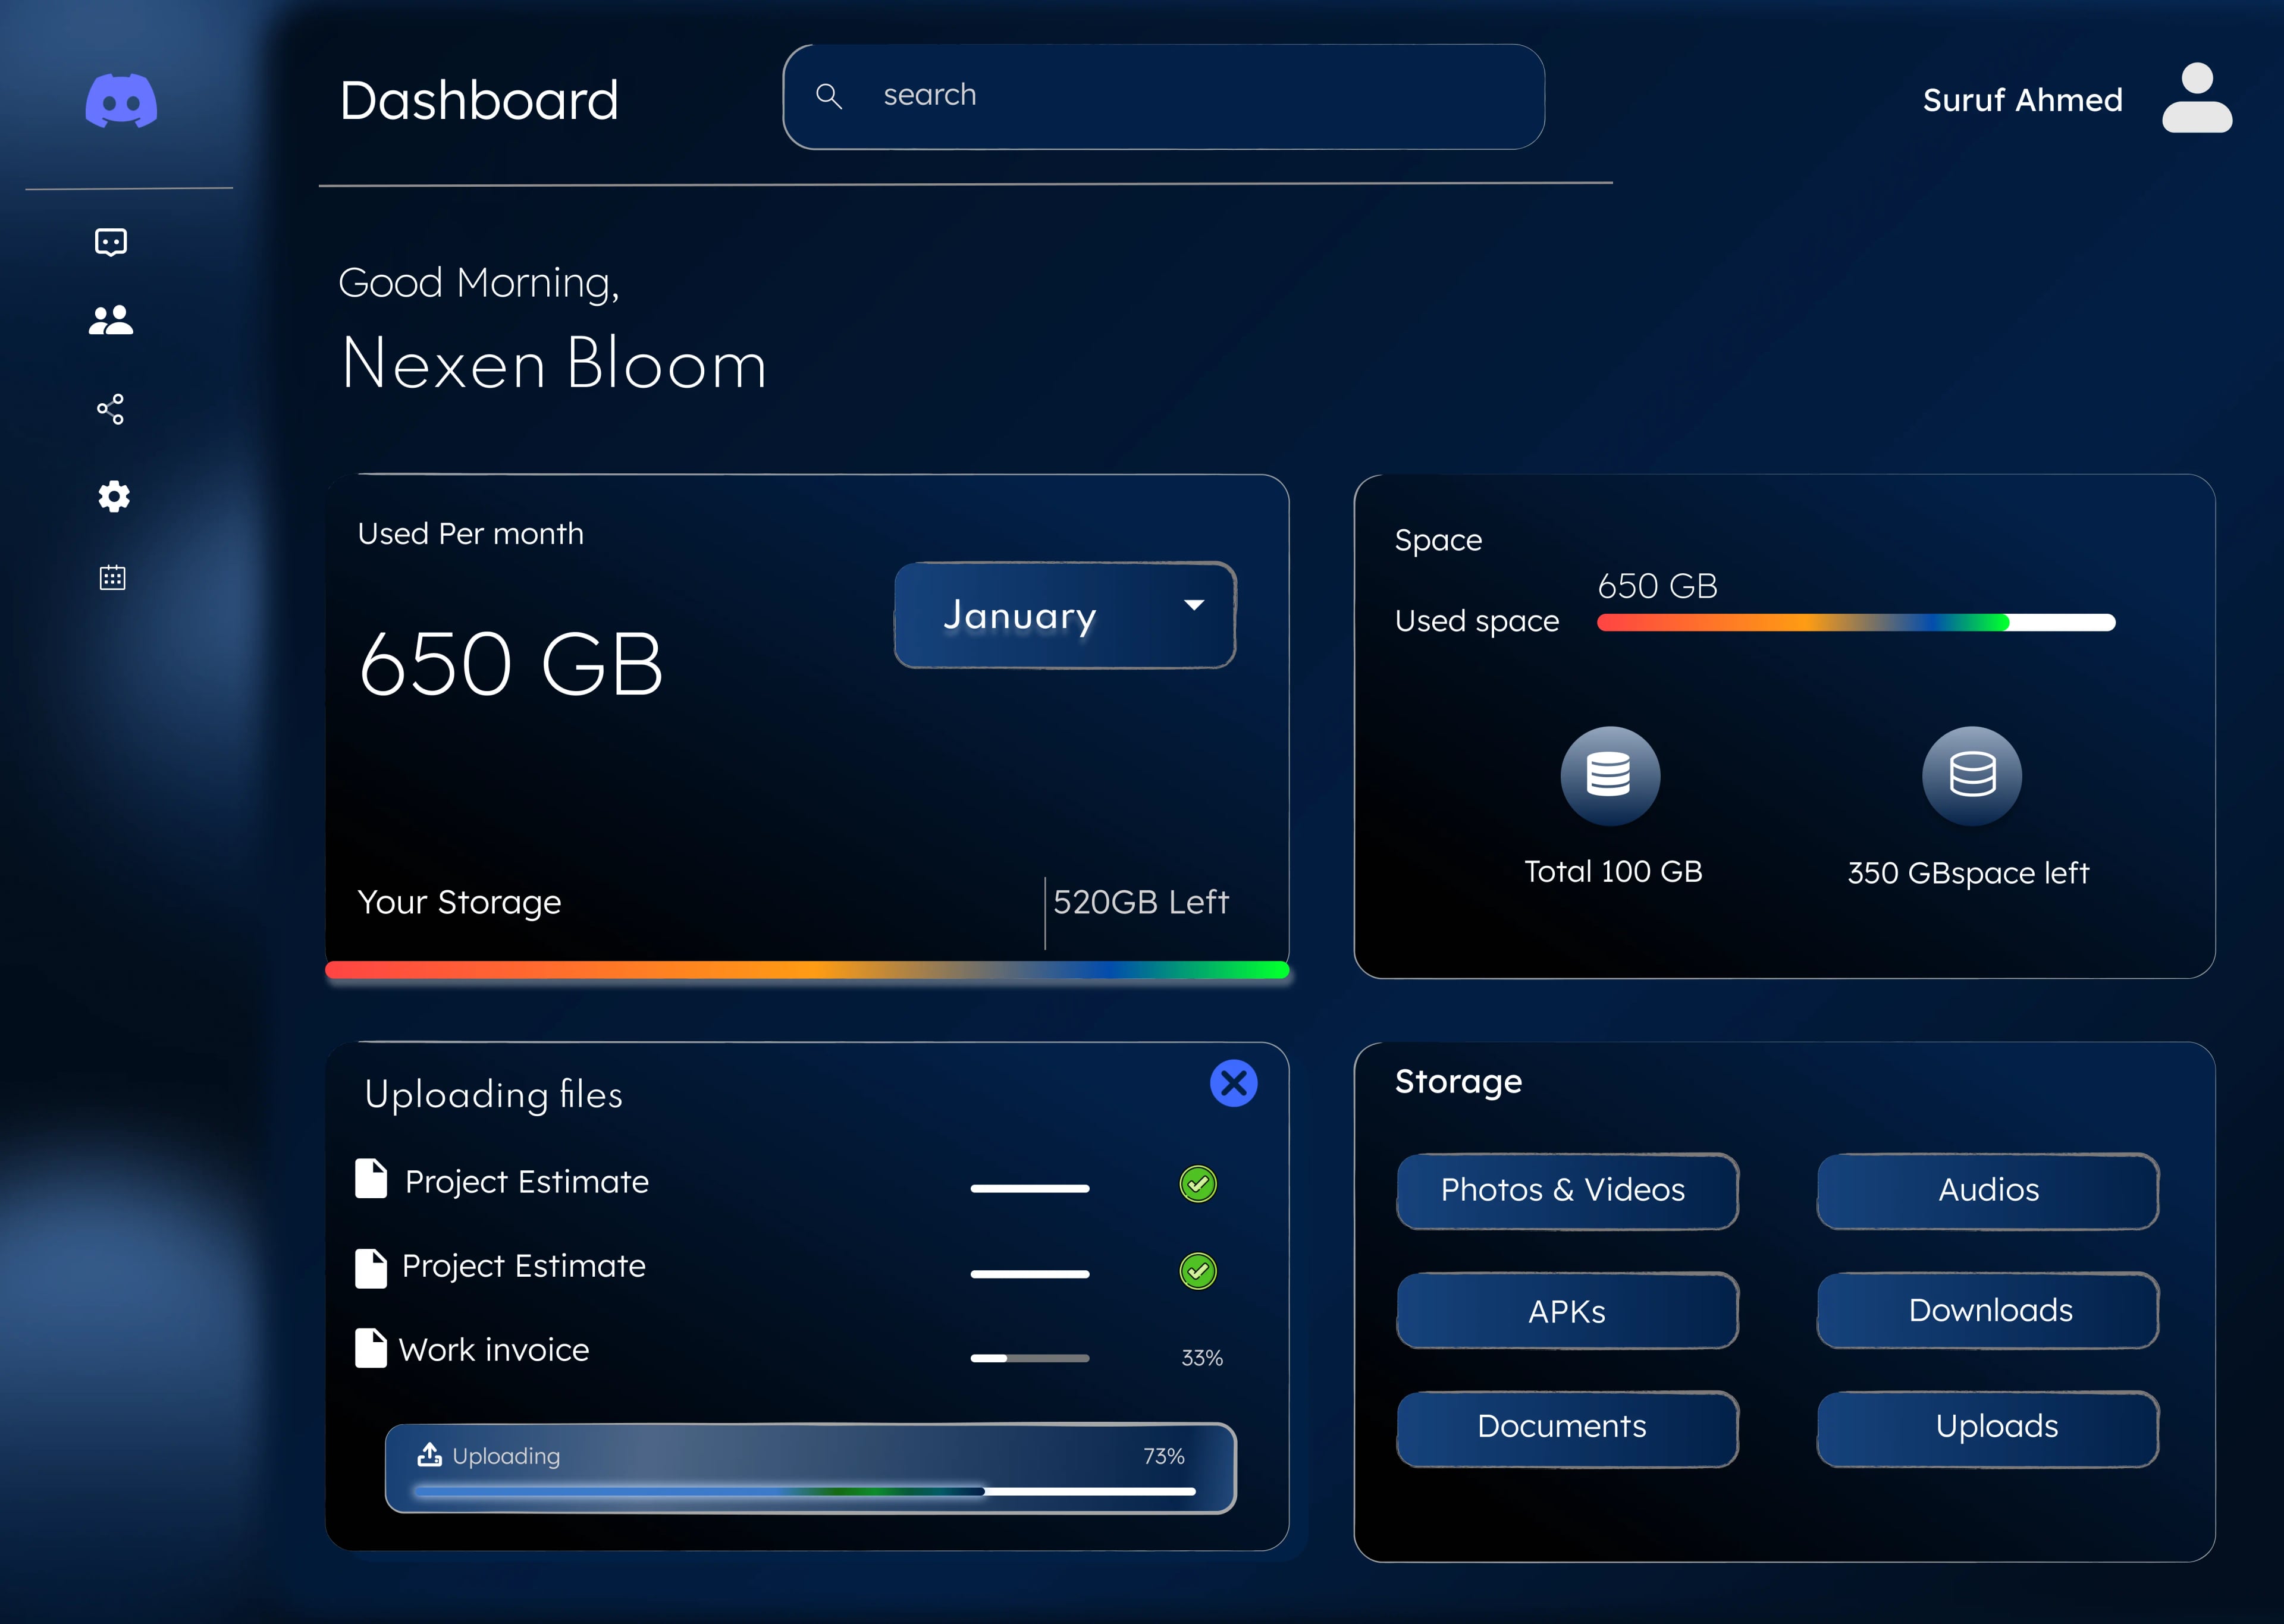Viewport: 2284px width, 1624px height.
Task: Click into the search input field
Action: 1200,96
